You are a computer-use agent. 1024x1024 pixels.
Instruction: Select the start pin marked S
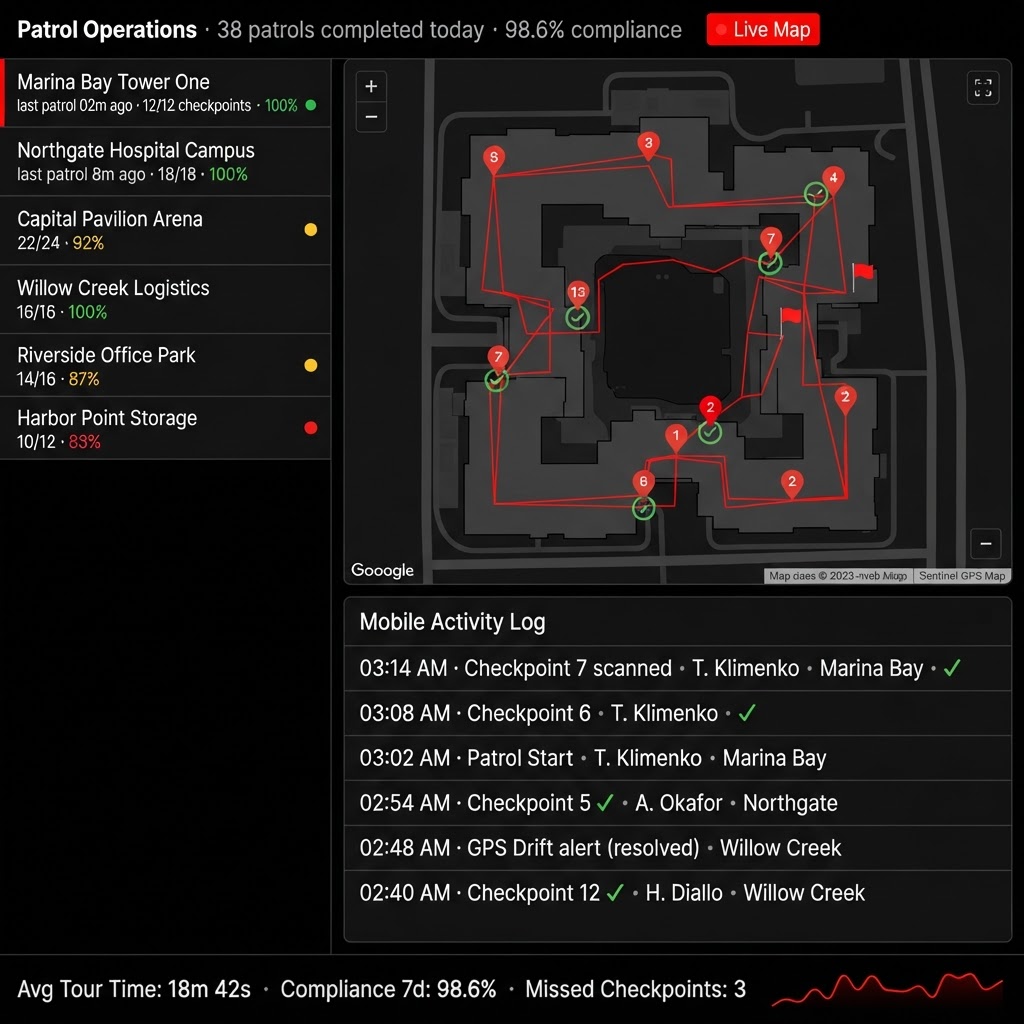494,159
